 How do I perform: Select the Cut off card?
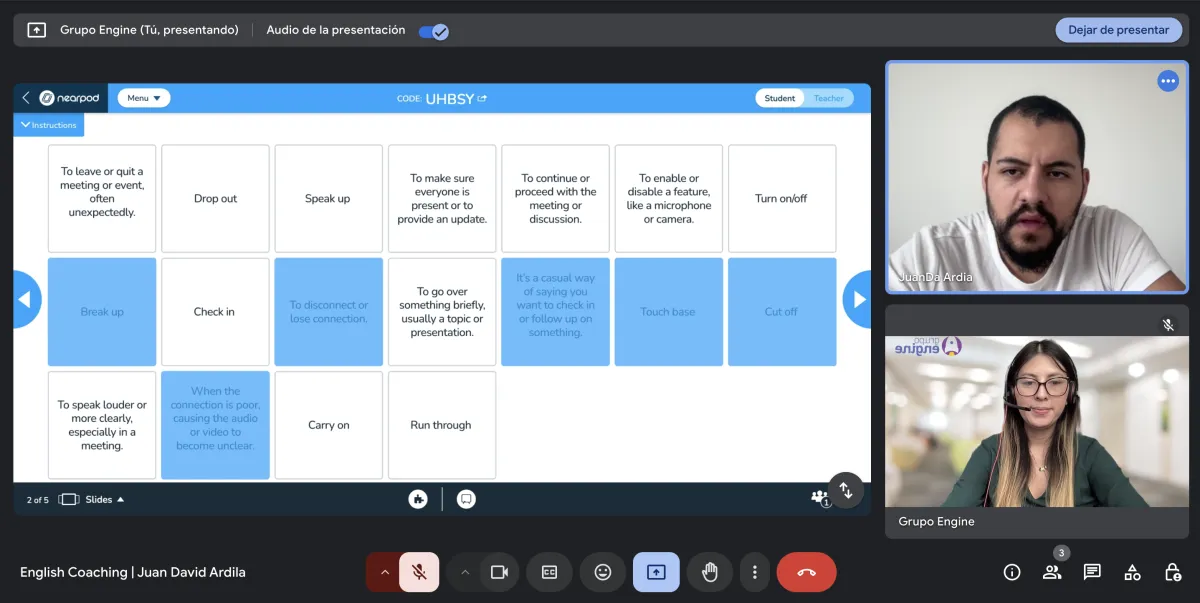[x=782, y=312]
